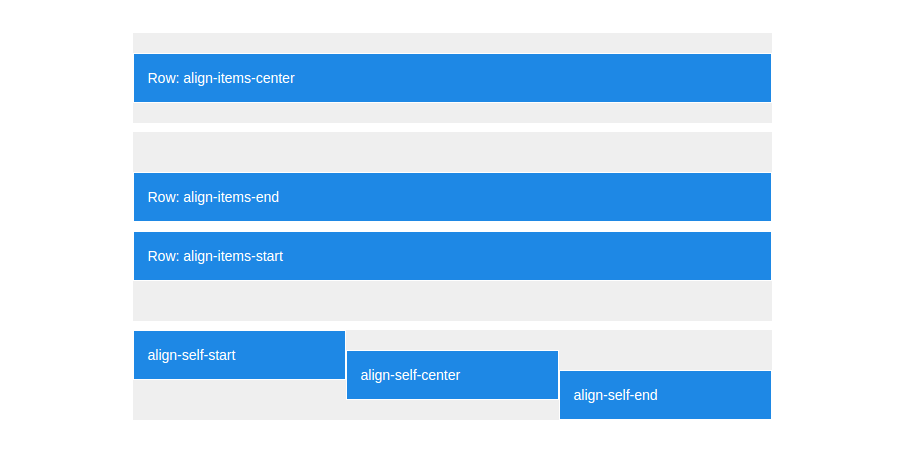Click the text "Row: align-items-end"
This screenshot has width=902, height=458.
pos(213,197)
